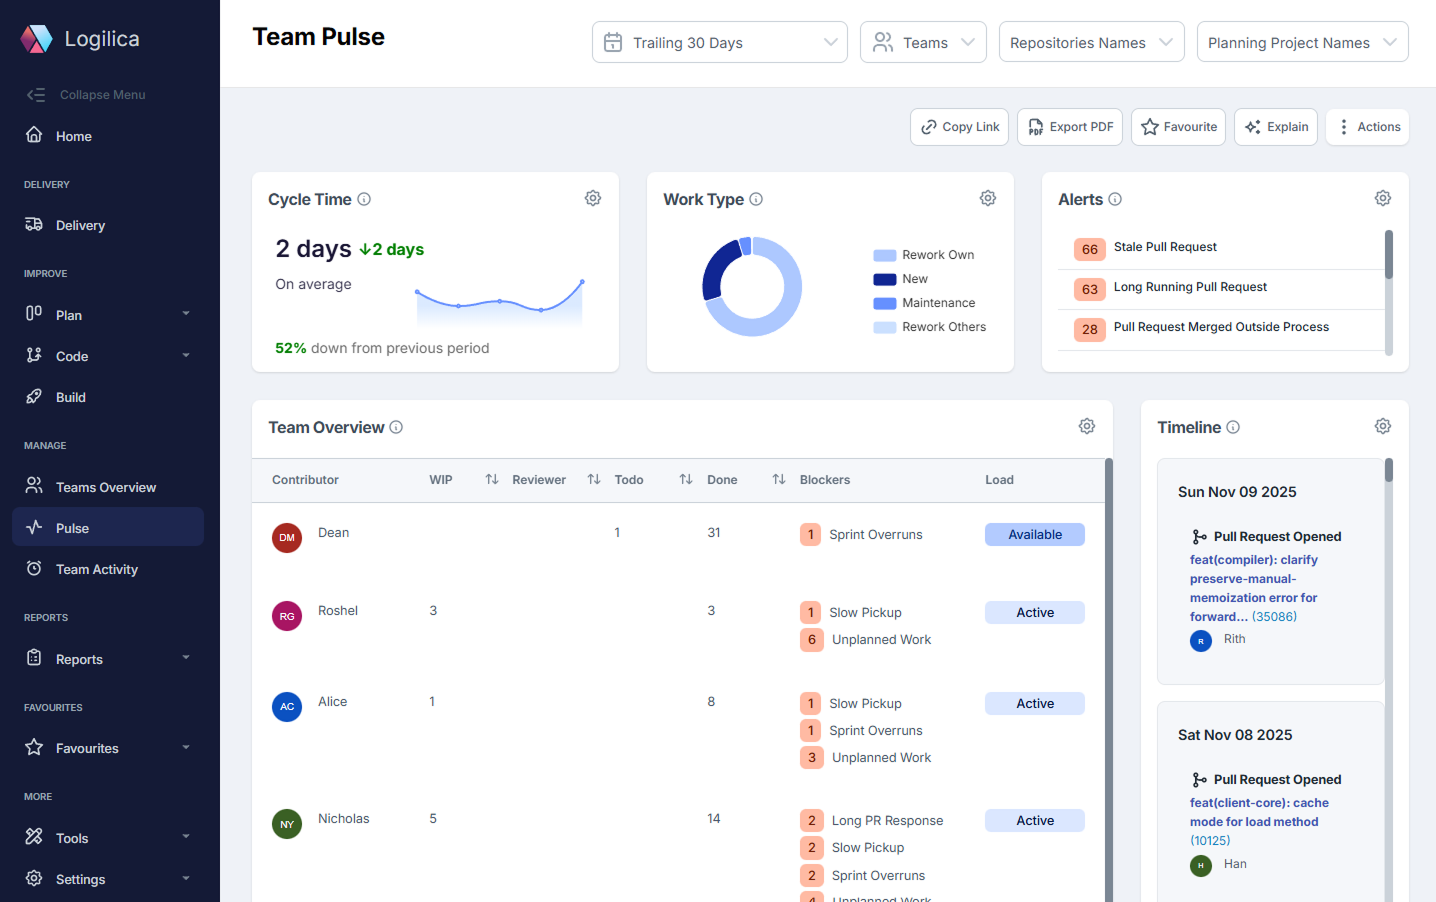Click the Alerts panel scrollbar
1436x902 pixels.
[x=1389, y=254]
